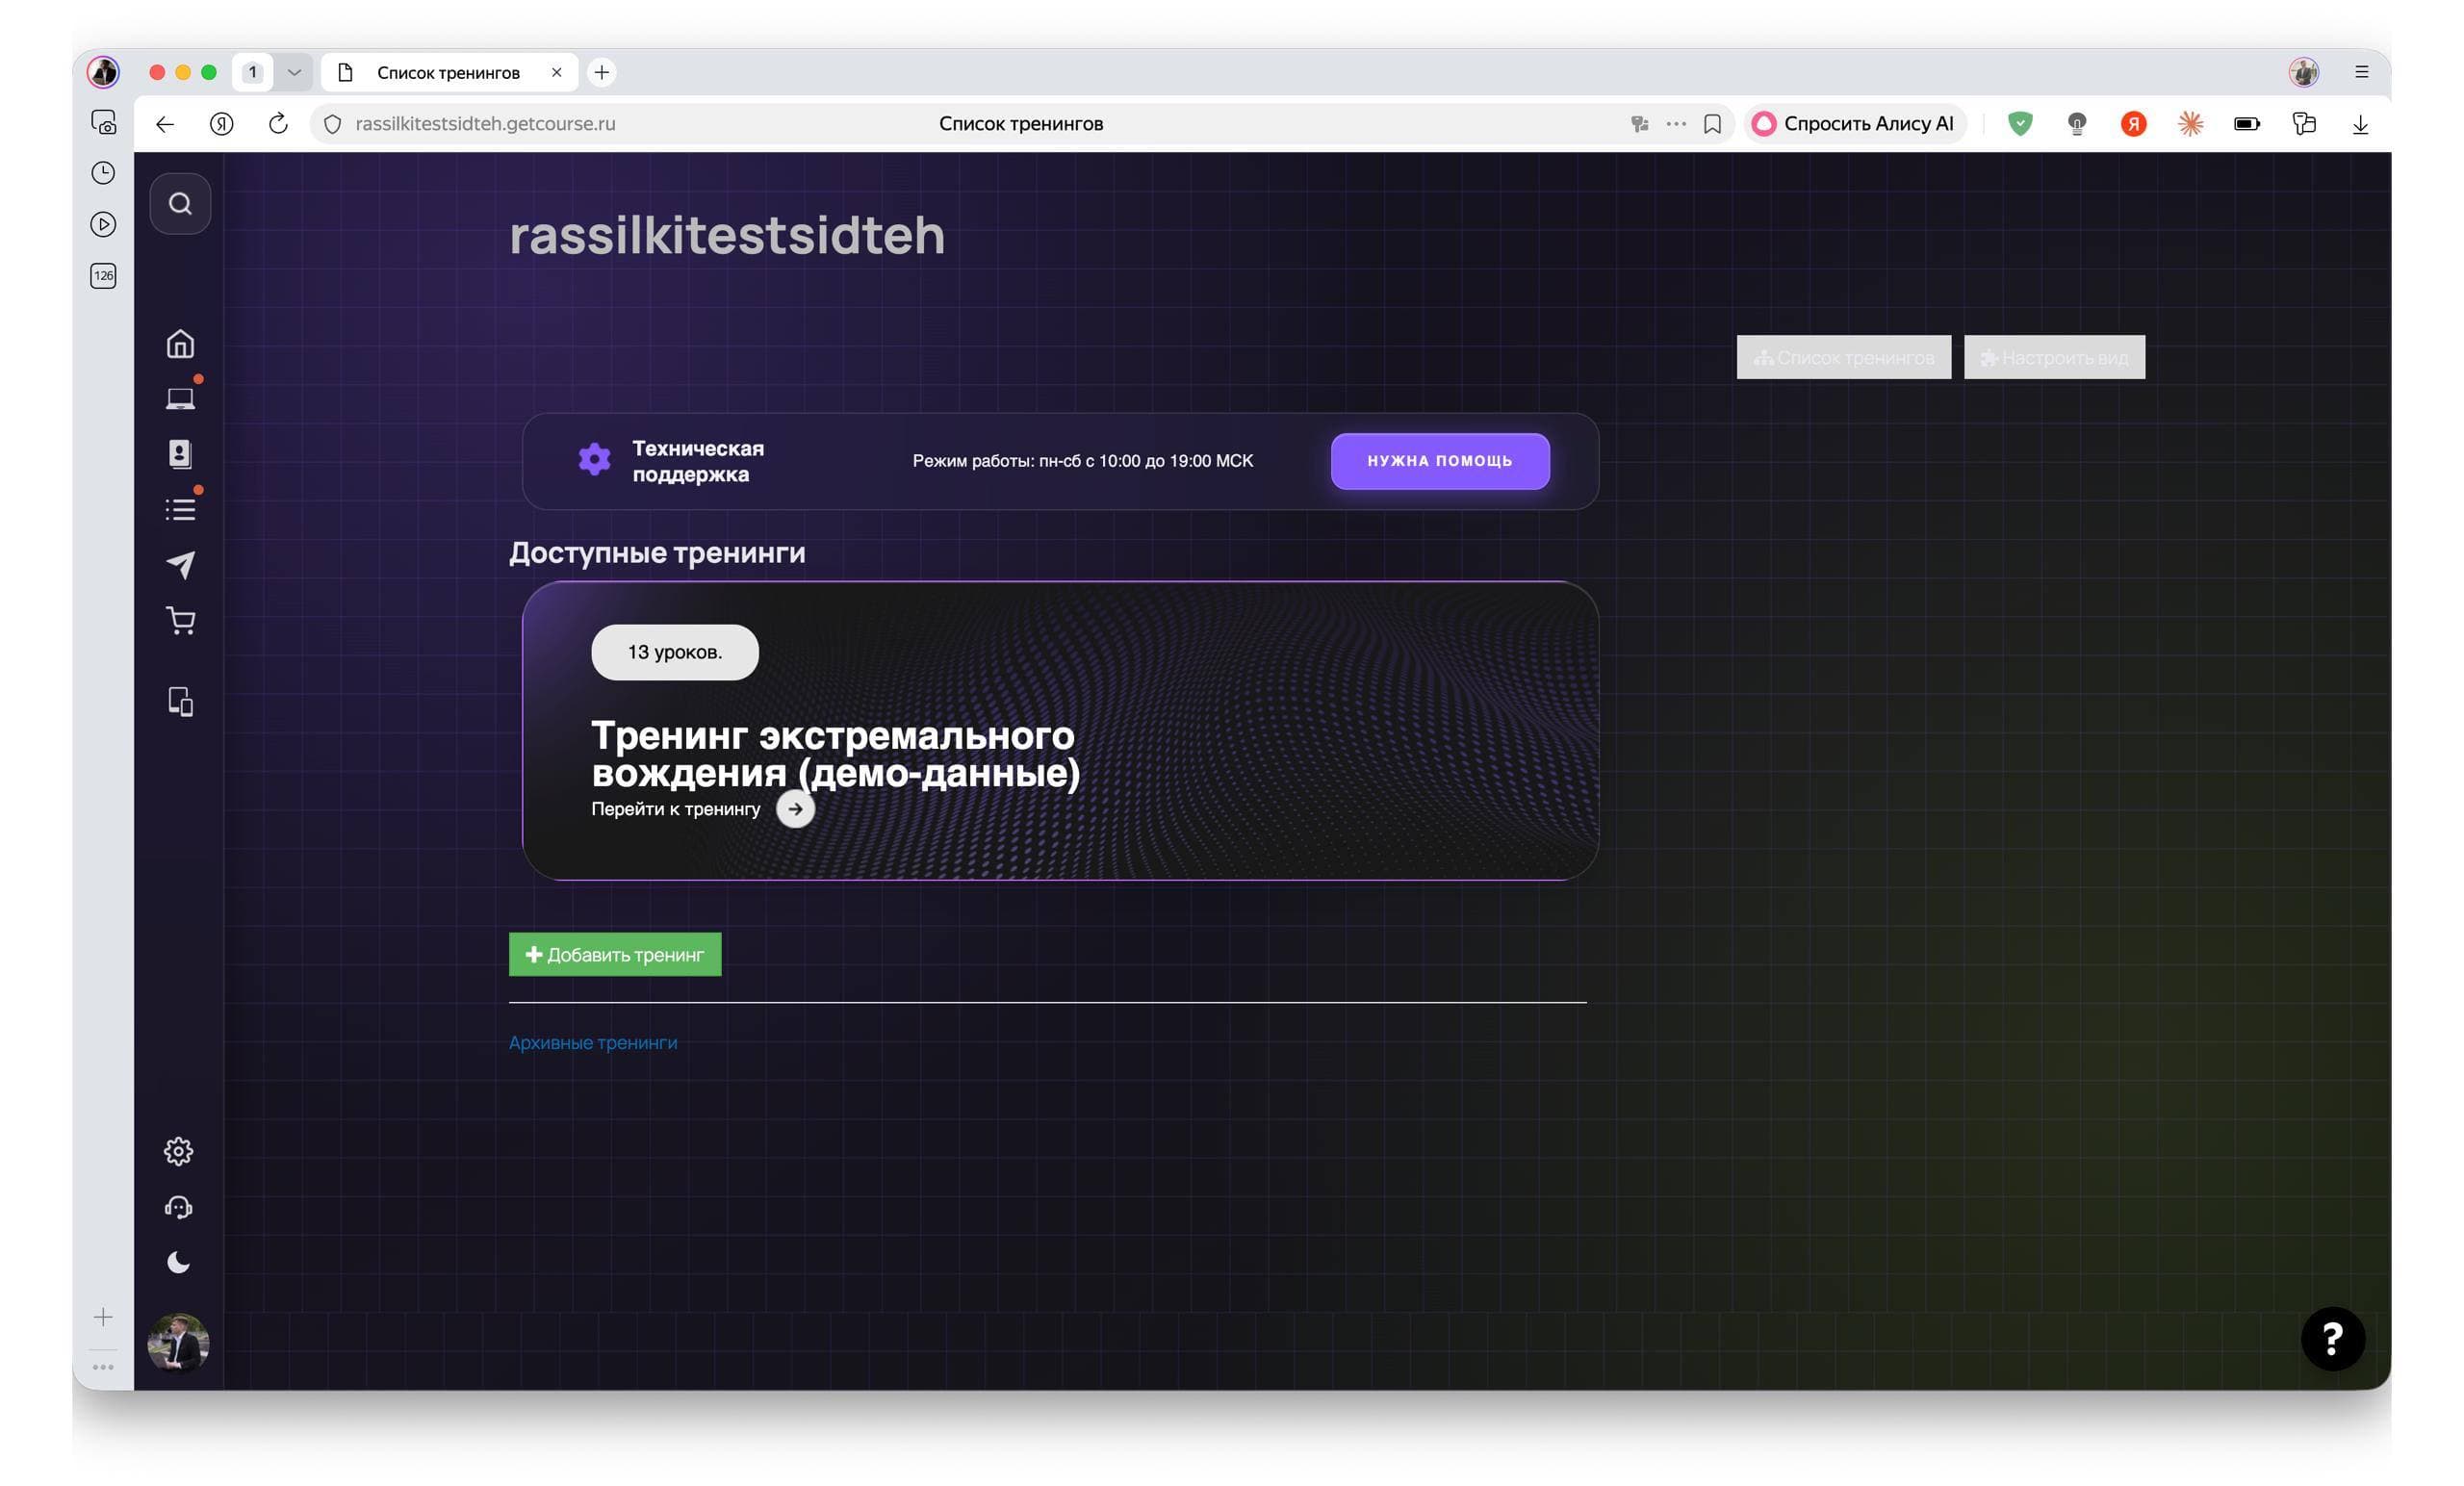Expand the tab group dropdown chevron
This screenshot has height=1486, width=2464.
point(294,72)
